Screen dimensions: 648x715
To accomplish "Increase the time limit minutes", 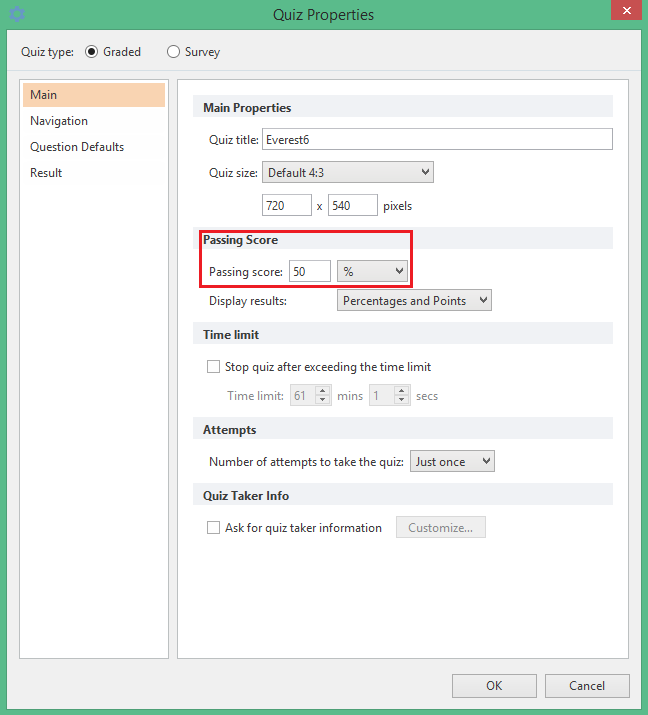I will [x=322, y=391].
